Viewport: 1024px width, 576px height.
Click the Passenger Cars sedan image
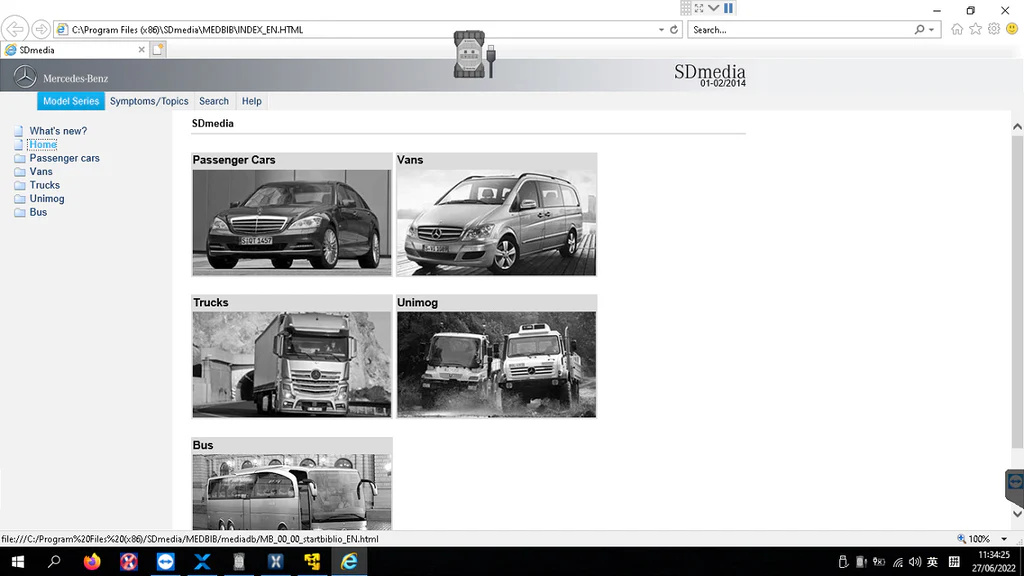[292, 223]
